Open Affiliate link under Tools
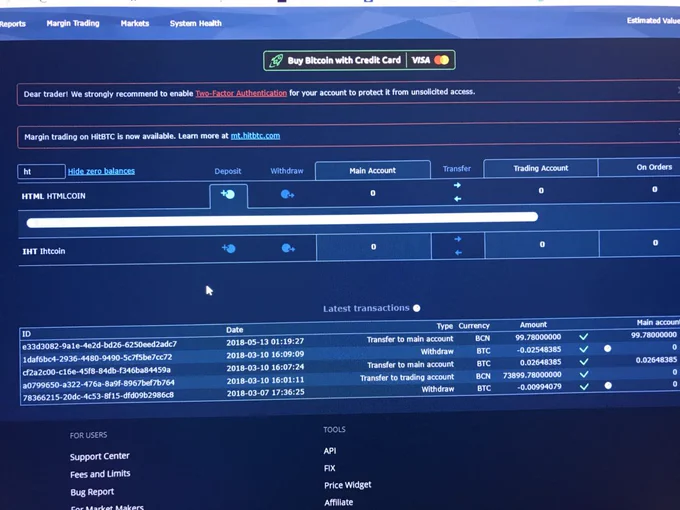The image size is (680, 510). pos(339,503)
